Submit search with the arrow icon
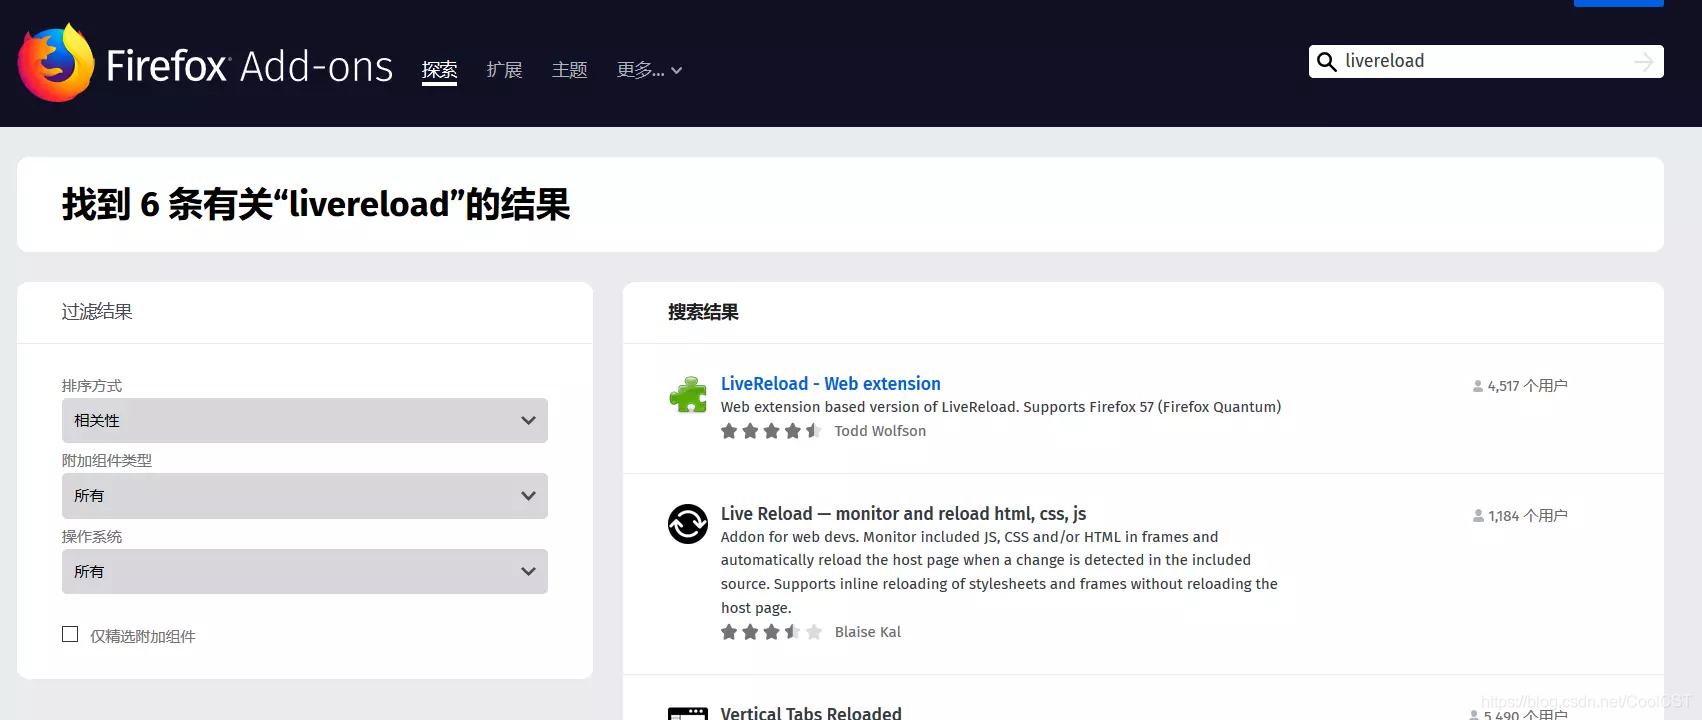The image size is (1702, 720). (x=1643, y=62)
